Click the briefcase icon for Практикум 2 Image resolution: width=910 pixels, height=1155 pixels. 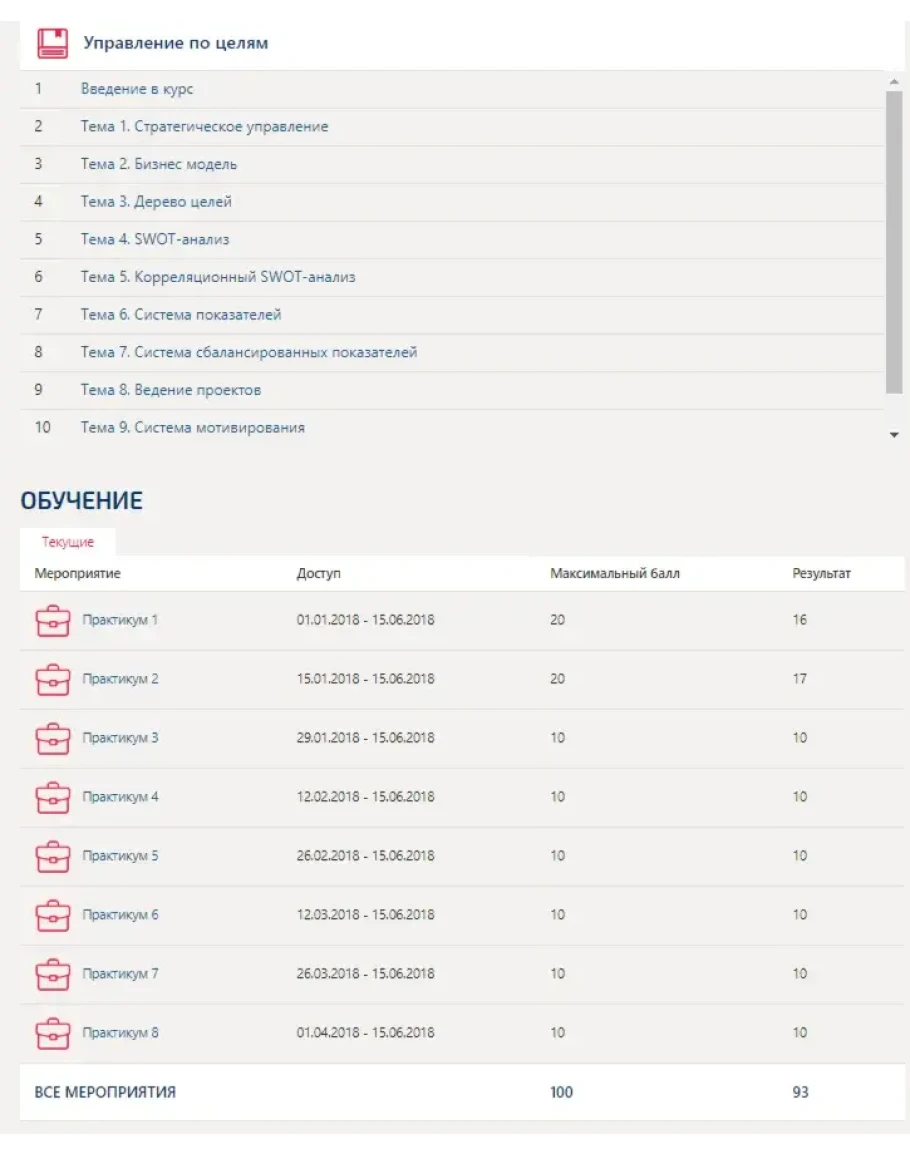coord(52,680)
